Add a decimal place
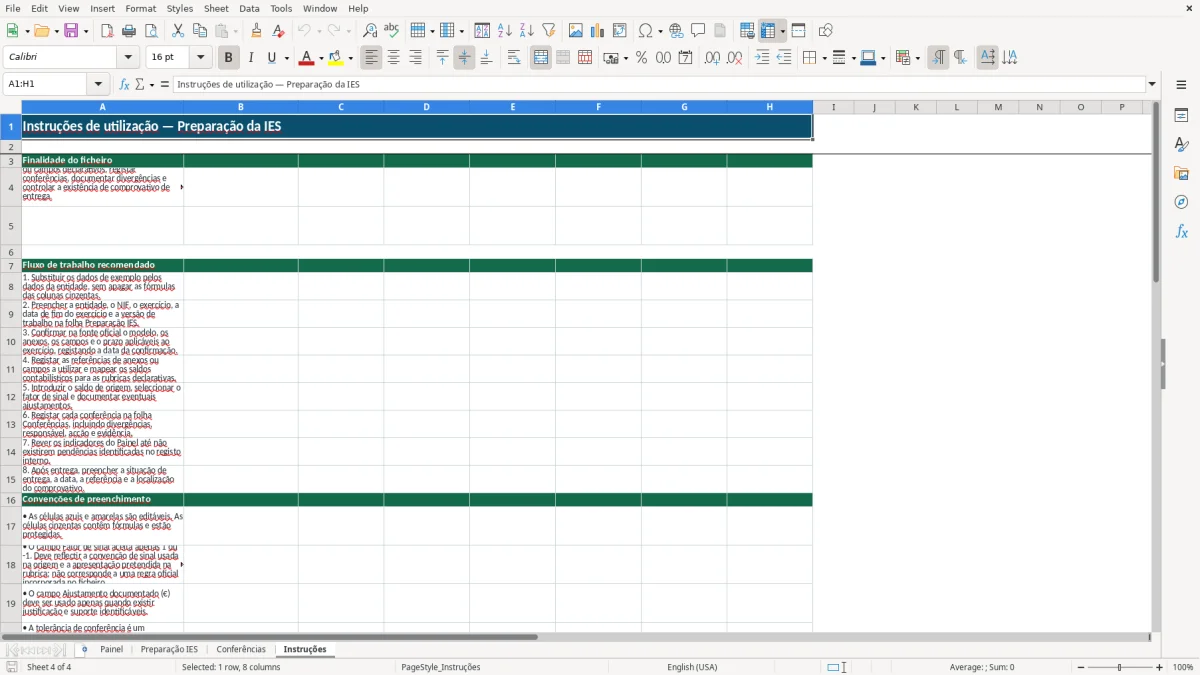 712,58
